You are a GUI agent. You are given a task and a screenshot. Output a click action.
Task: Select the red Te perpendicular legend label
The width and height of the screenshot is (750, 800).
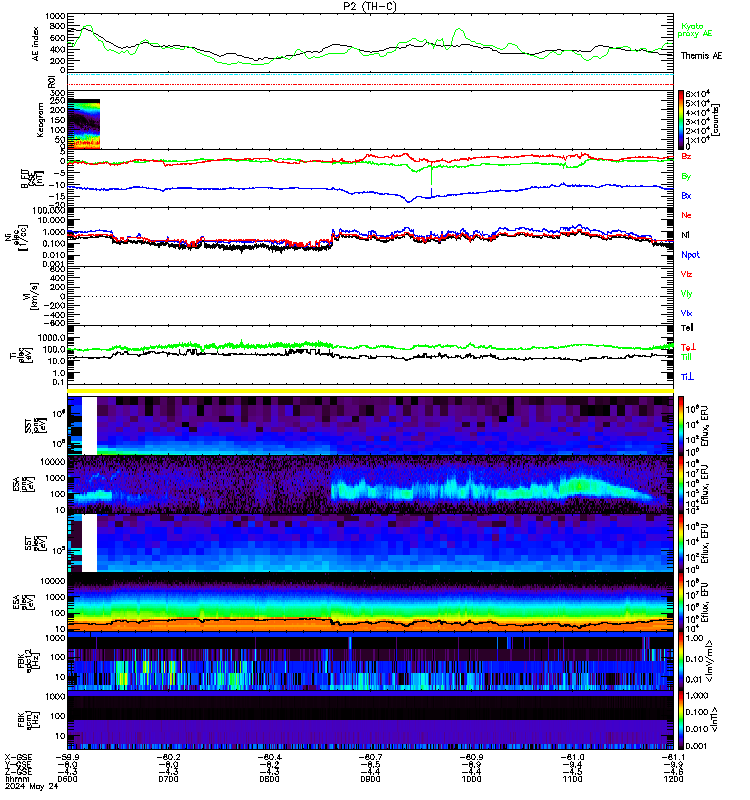coord(688,347)
